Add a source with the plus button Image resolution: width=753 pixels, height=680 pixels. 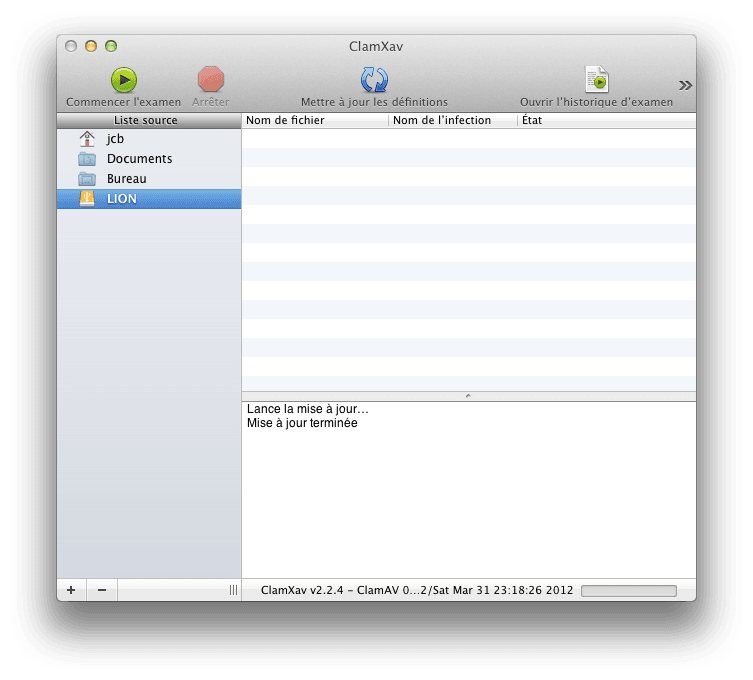point(71,590)
